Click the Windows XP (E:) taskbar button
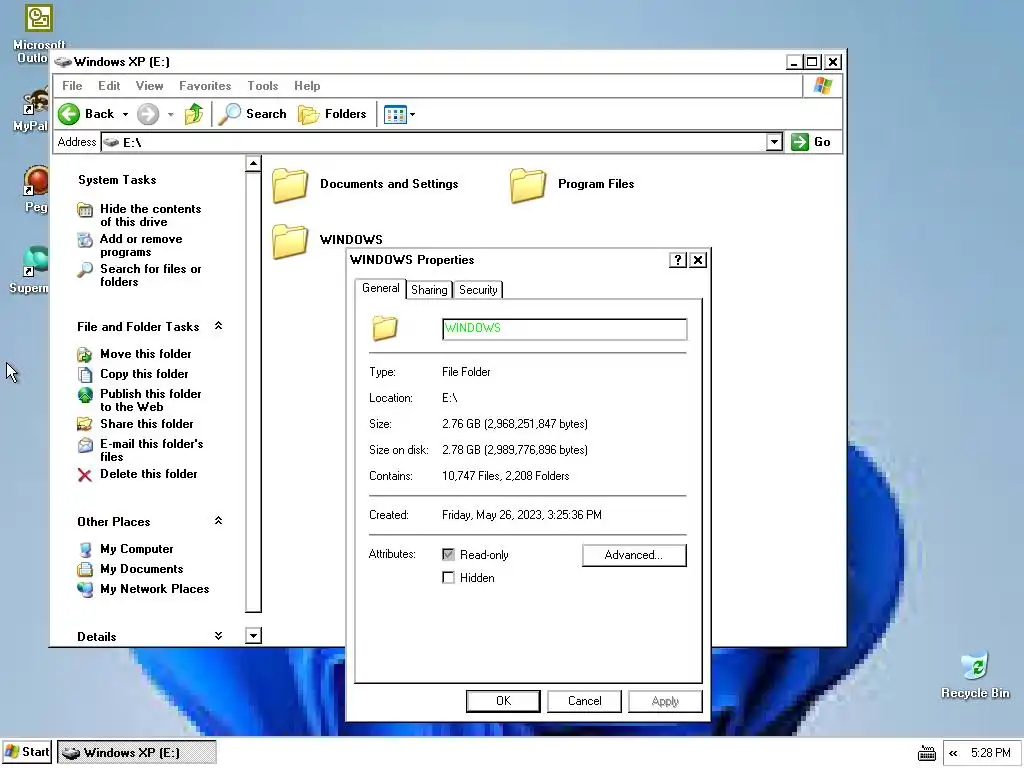This screenshot has width=1024, height=768. pyautogui.click(x=136, y=753)
